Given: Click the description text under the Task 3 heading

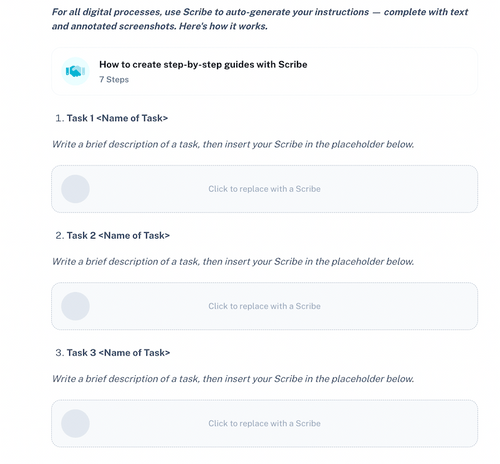Looking at the screenshot, I should point(233,379).
